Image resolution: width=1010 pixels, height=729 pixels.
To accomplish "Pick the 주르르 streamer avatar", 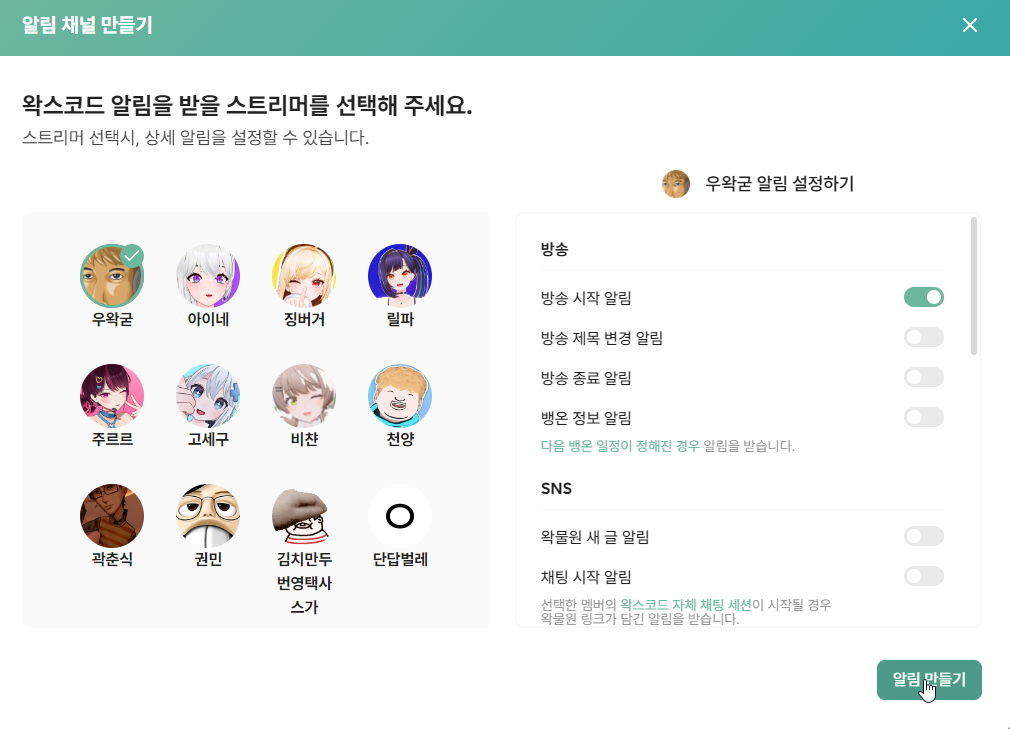I will click(x=112, y=395).
